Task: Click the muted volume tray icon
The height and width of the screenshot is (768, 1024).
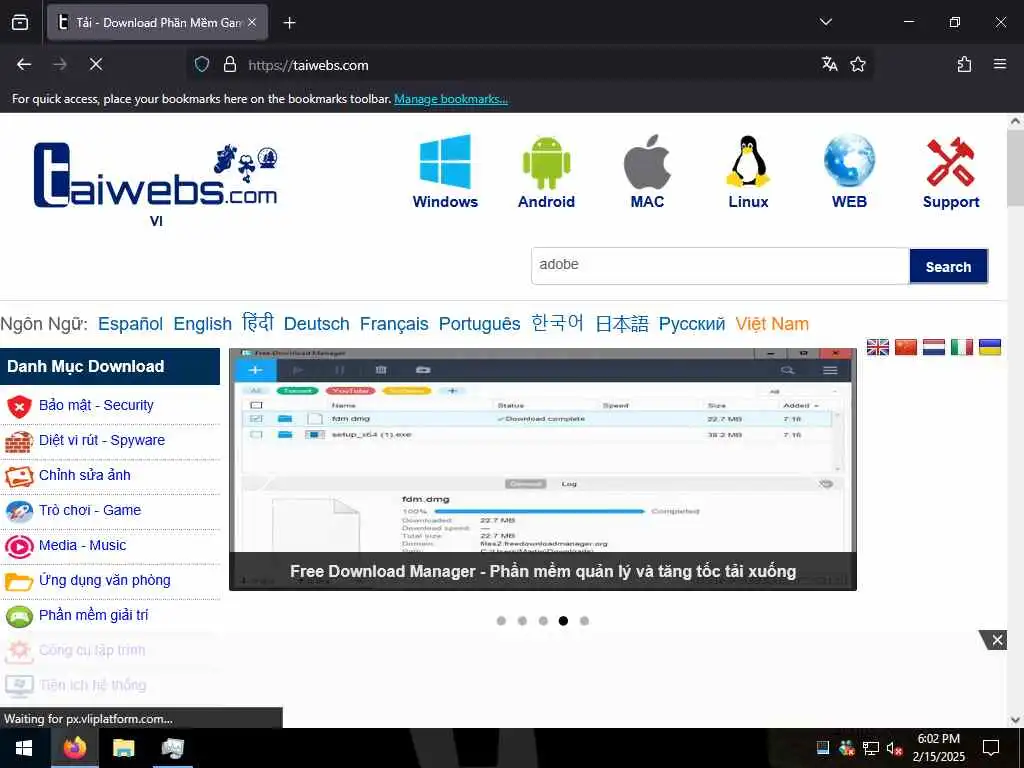Action: tap(894, 748)
